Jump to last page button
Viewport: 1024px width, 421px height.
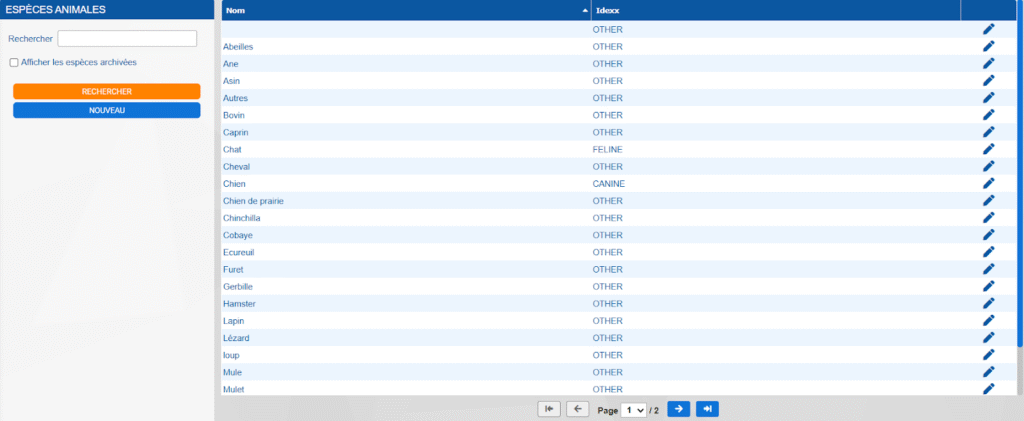(707, 409)
